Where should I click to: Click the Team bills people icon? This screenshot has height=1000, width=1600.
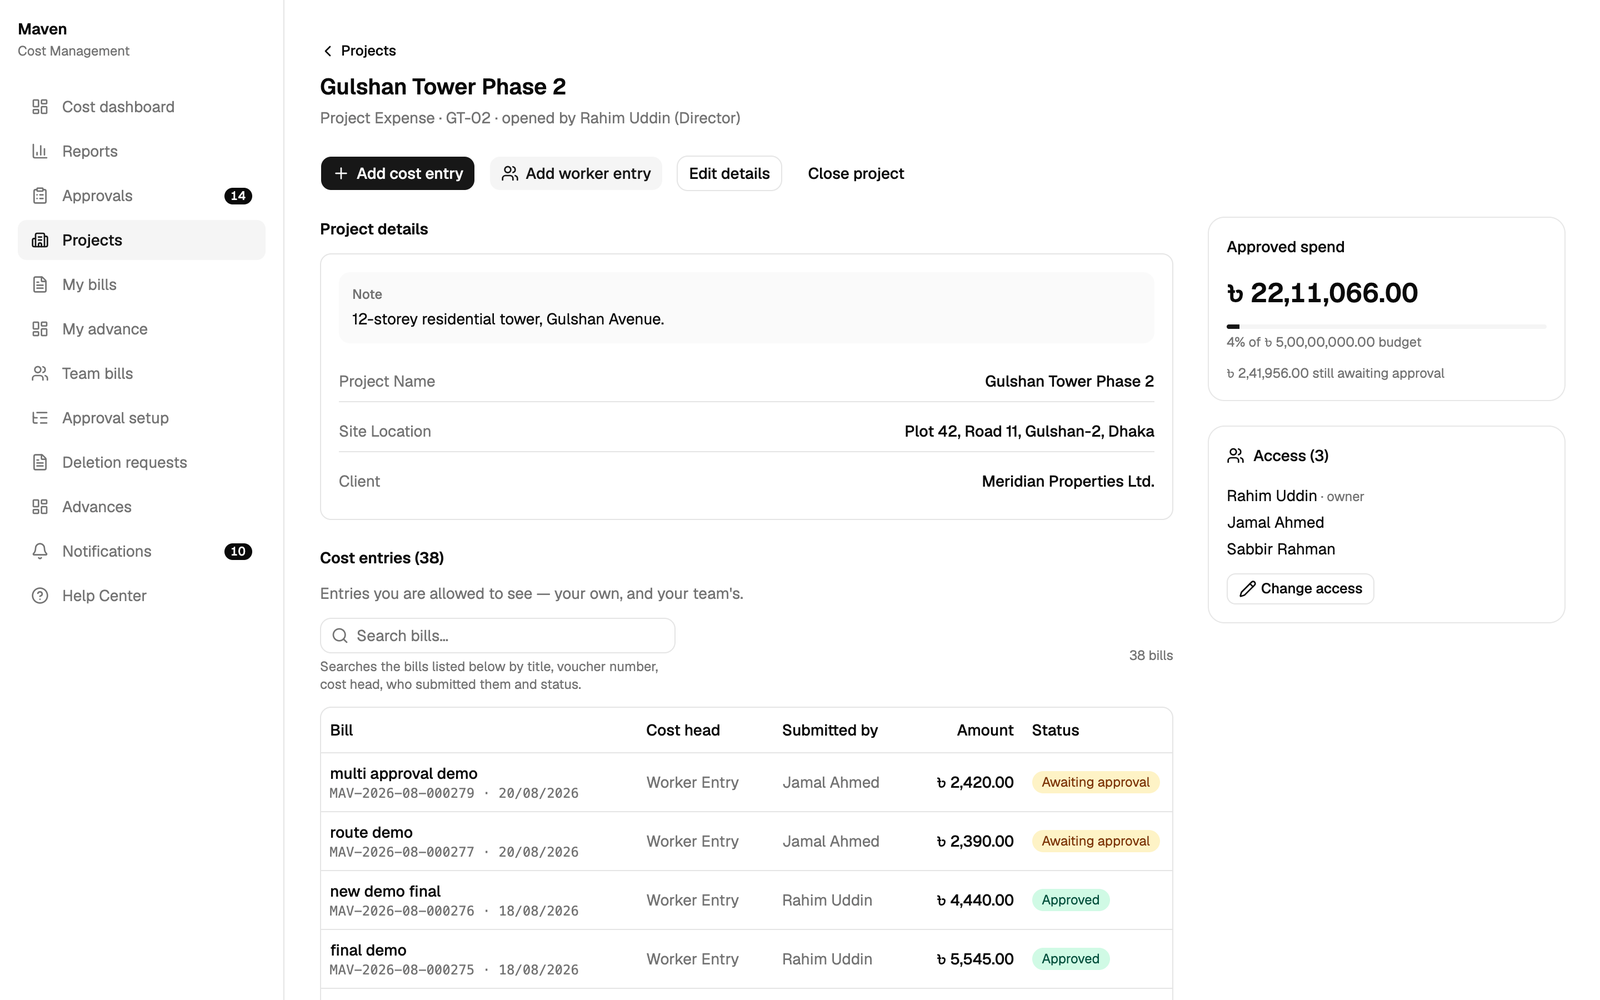pyautogui.click(x=40, y=373)
